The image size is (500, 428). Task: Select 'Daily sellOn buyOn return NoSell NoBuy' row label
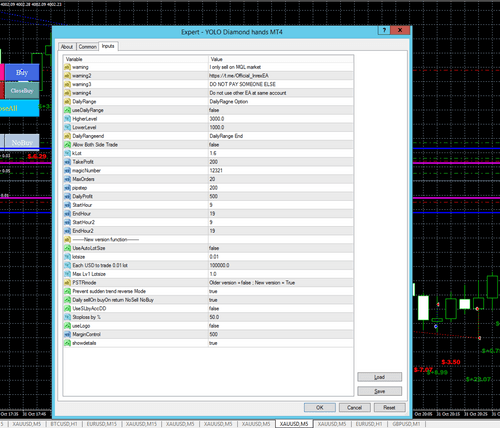(x=113, y=300)
